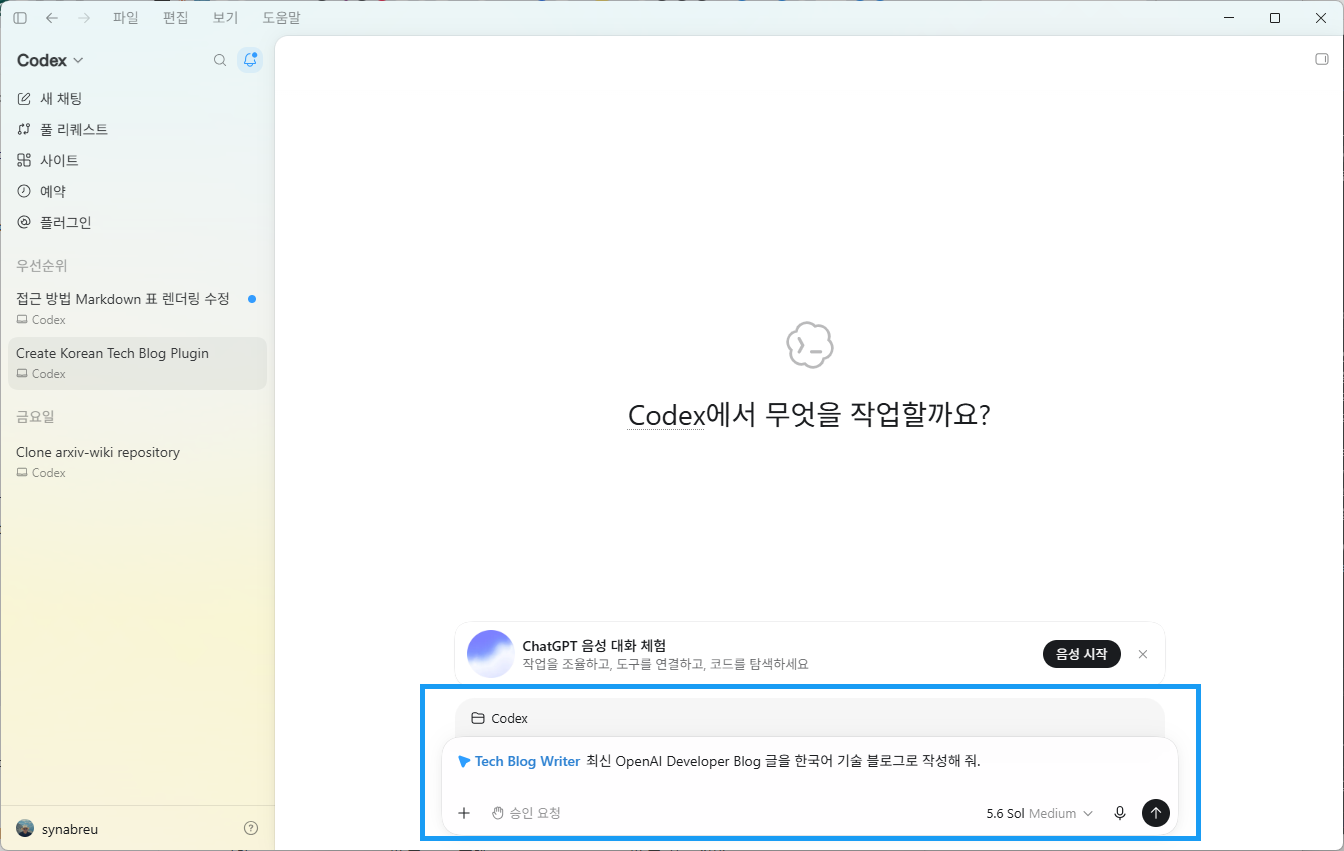Send the message with the arrow button
This screenshot has width=1344, height=851.
[x=1156, y=813]
